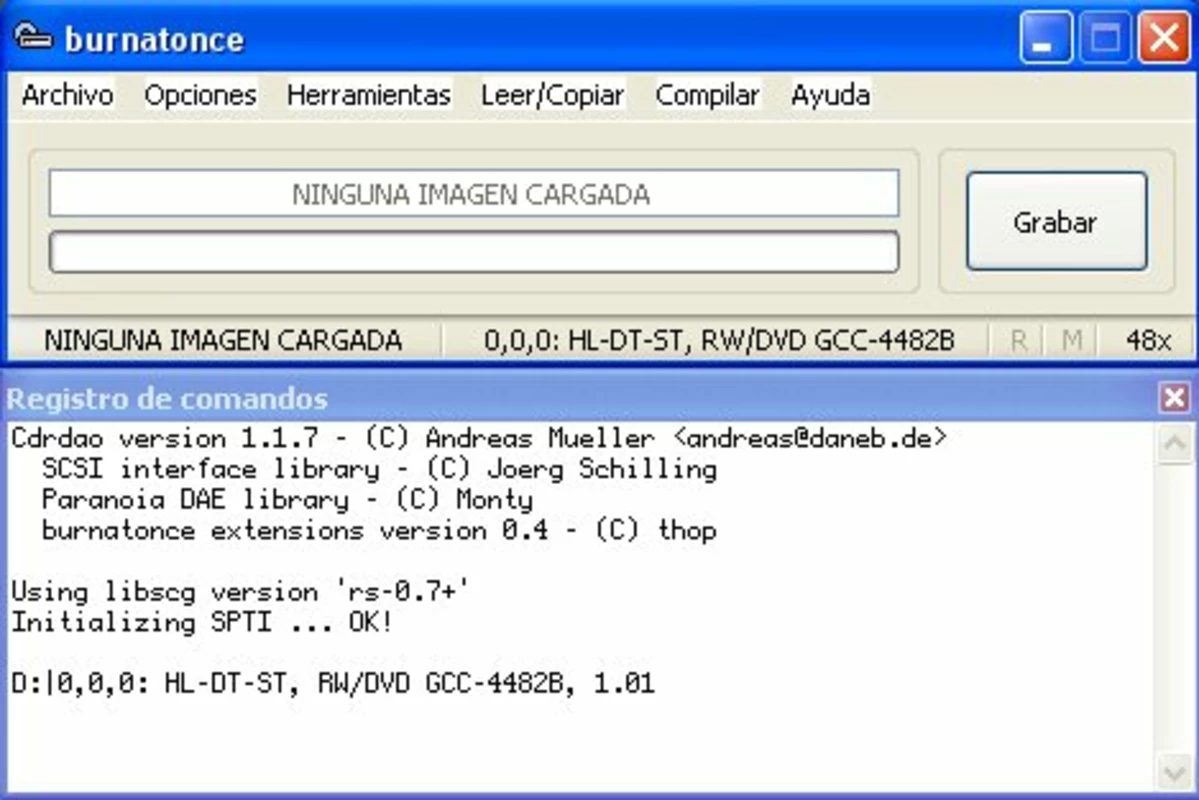The width and height of the screenshot is (1199, 800).
Task: Open the Archivo menu
Action: pyautogui.click(x=67, y=96)
